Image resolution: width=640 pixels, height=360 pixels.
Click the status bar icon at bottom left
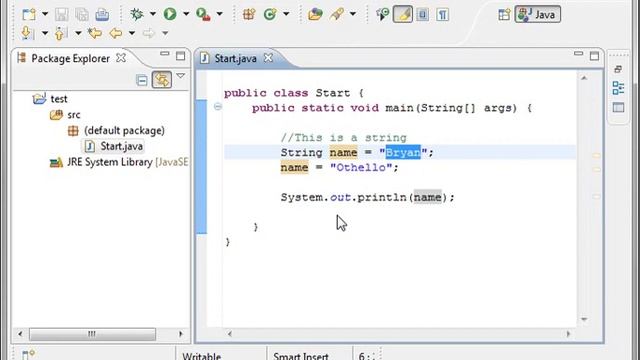coord(29,354)
